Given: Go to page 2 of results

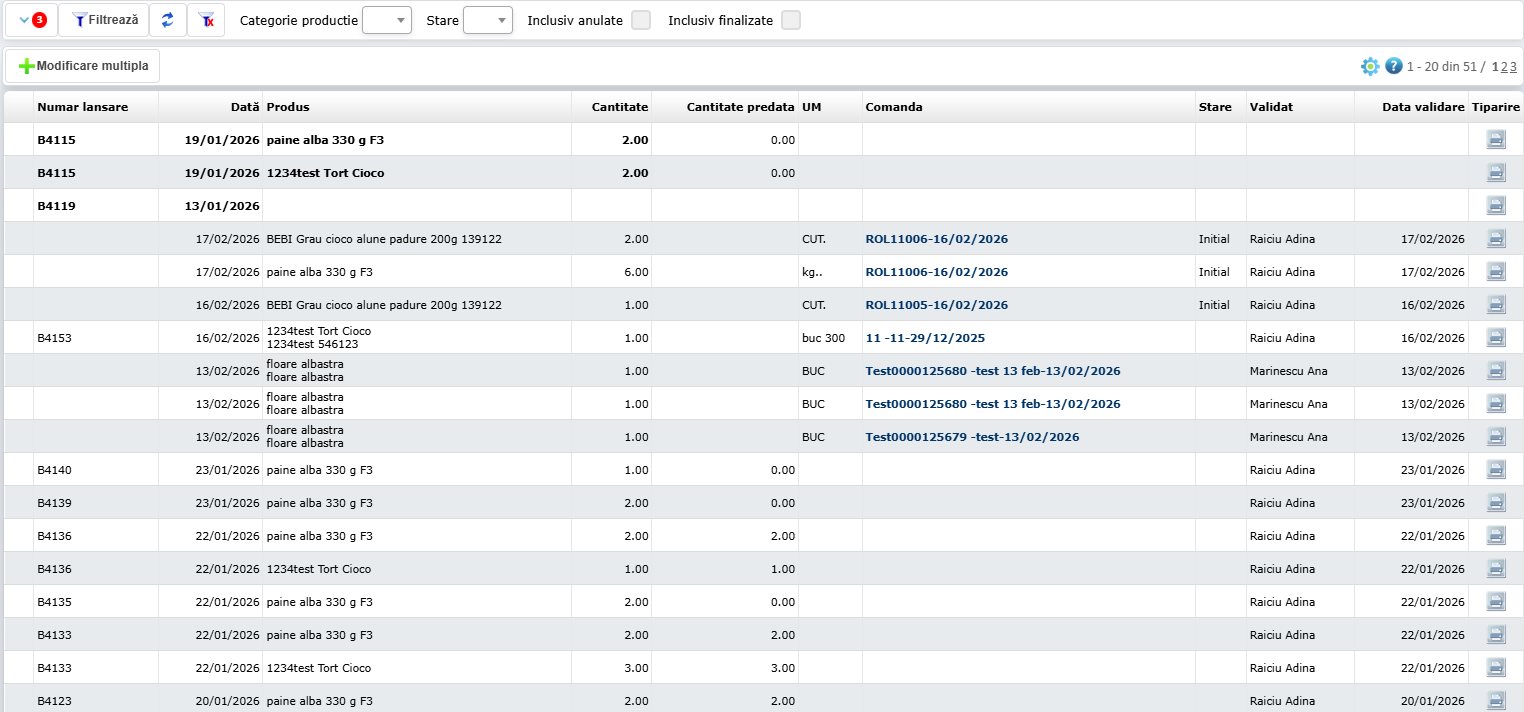Looking at the screenshot, I should pos(1505,67).
